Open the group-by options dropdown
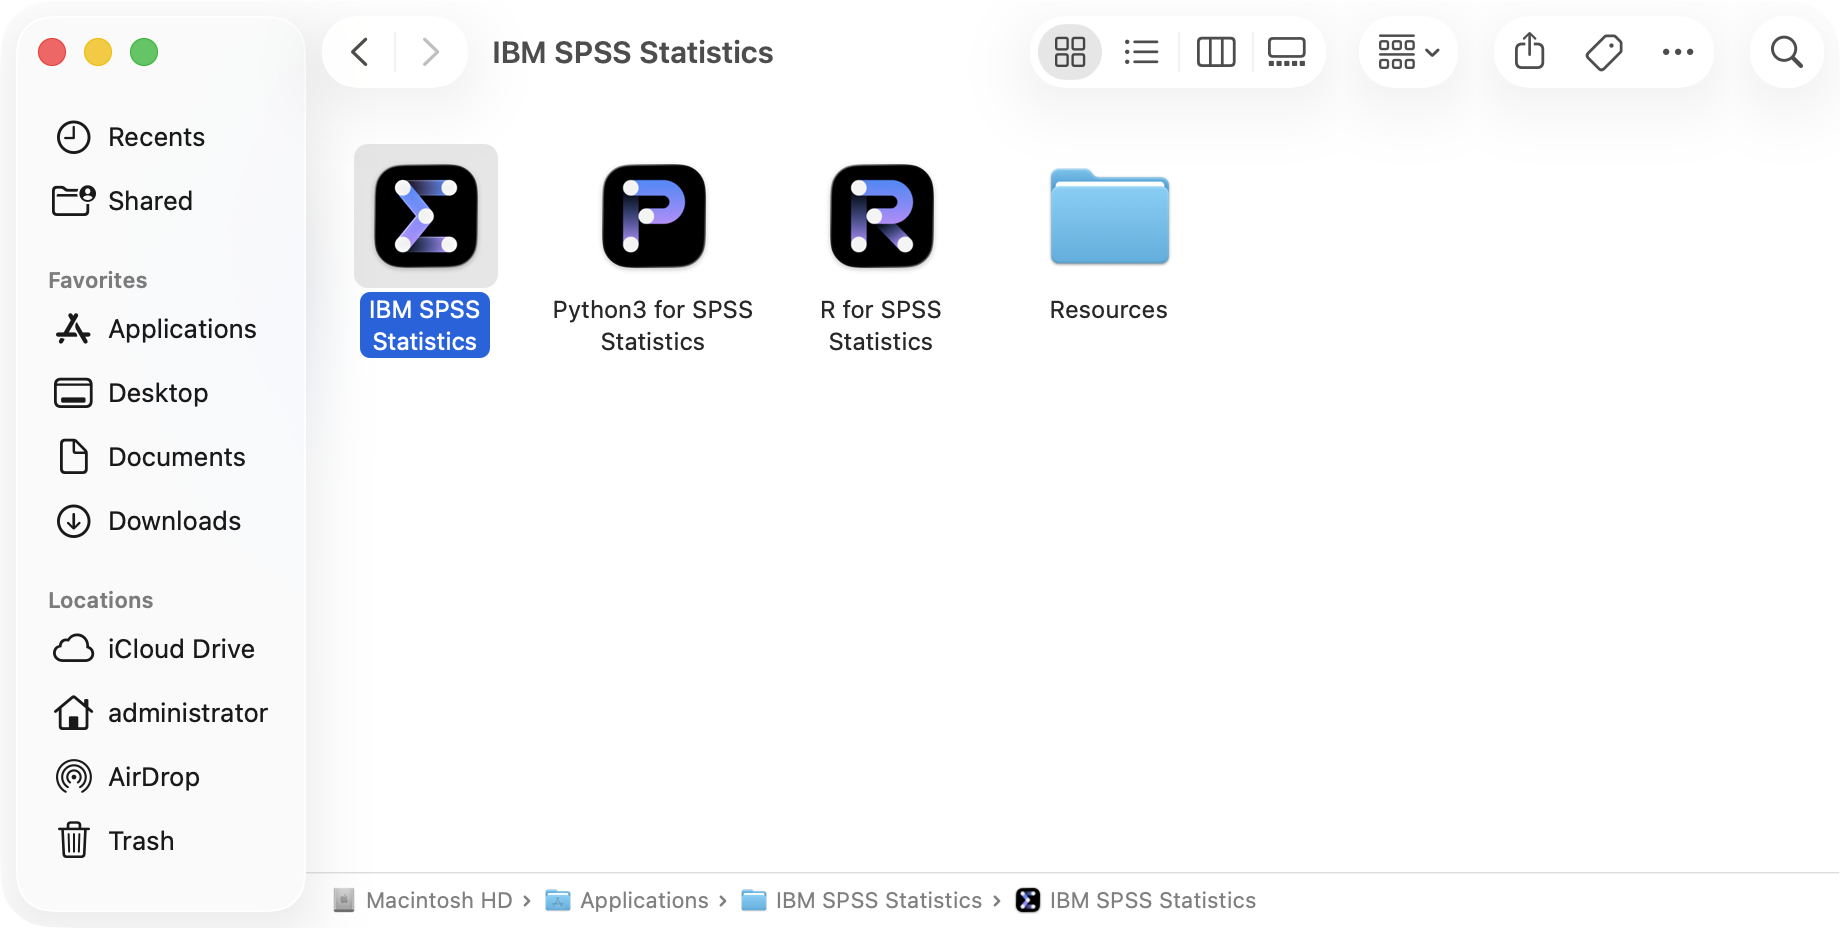Screen dimensions: 1840x928 [1408, 52]
